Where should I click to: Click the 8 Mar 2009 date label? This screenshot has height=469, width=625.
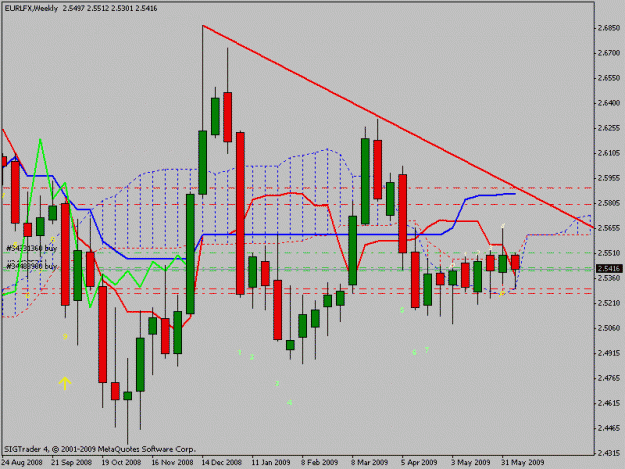369,463
